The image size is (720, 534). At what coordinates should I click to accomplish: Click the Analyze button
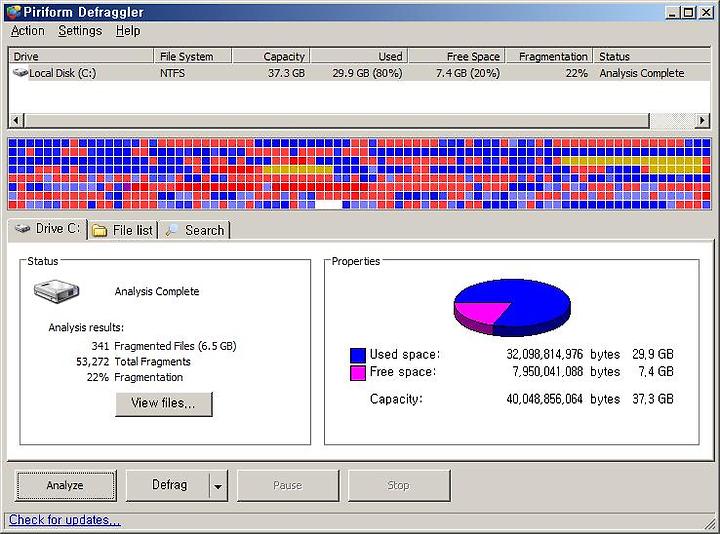[x=65, y=485]
